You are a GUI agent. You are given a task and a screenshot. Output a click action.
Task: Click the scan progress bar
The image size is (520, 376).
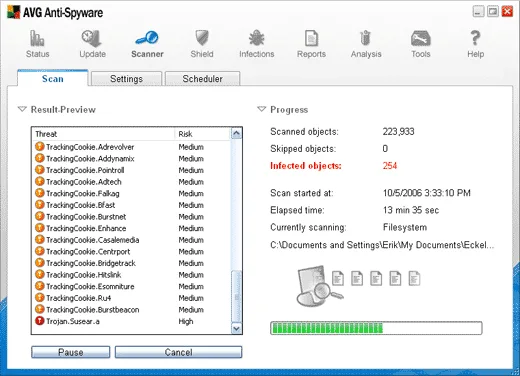pos(376,328)
